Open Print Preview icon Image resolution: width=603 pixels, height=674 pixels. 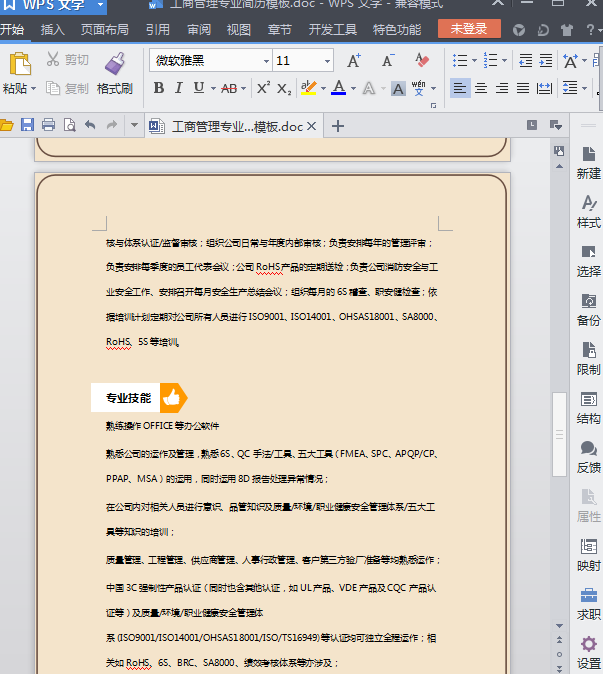[x=69, y=125]
